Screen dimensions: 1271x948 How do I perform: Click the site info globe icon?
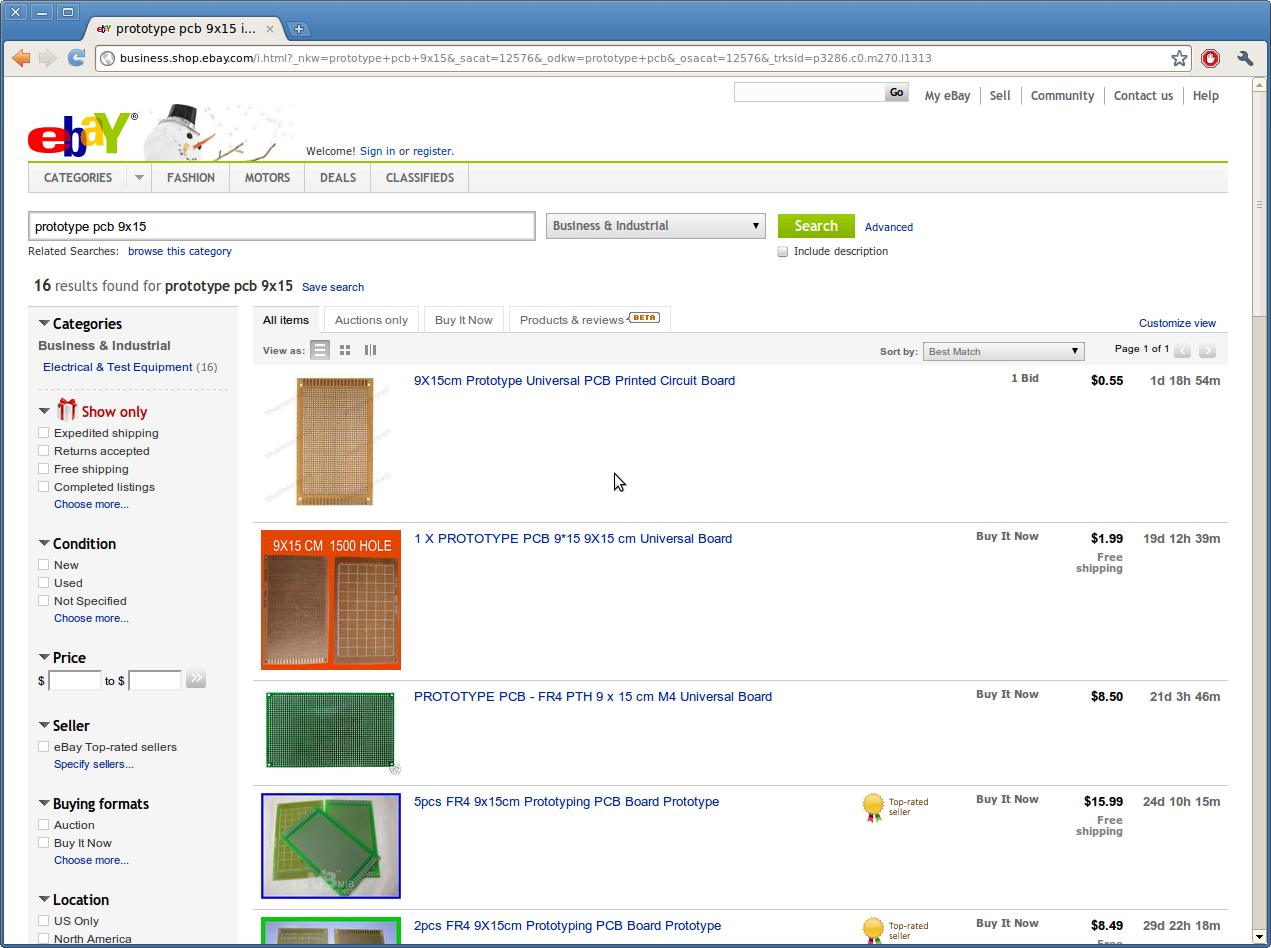(108, 58)
